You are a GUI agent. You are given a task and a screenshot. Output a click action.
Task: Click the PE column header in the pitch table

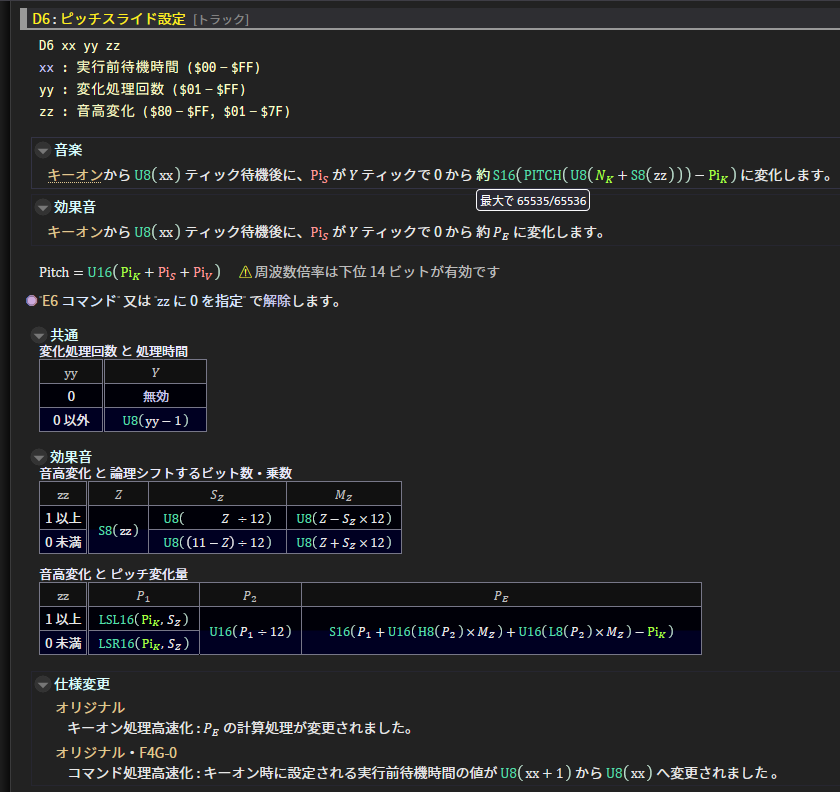click(x=501, y=595)
